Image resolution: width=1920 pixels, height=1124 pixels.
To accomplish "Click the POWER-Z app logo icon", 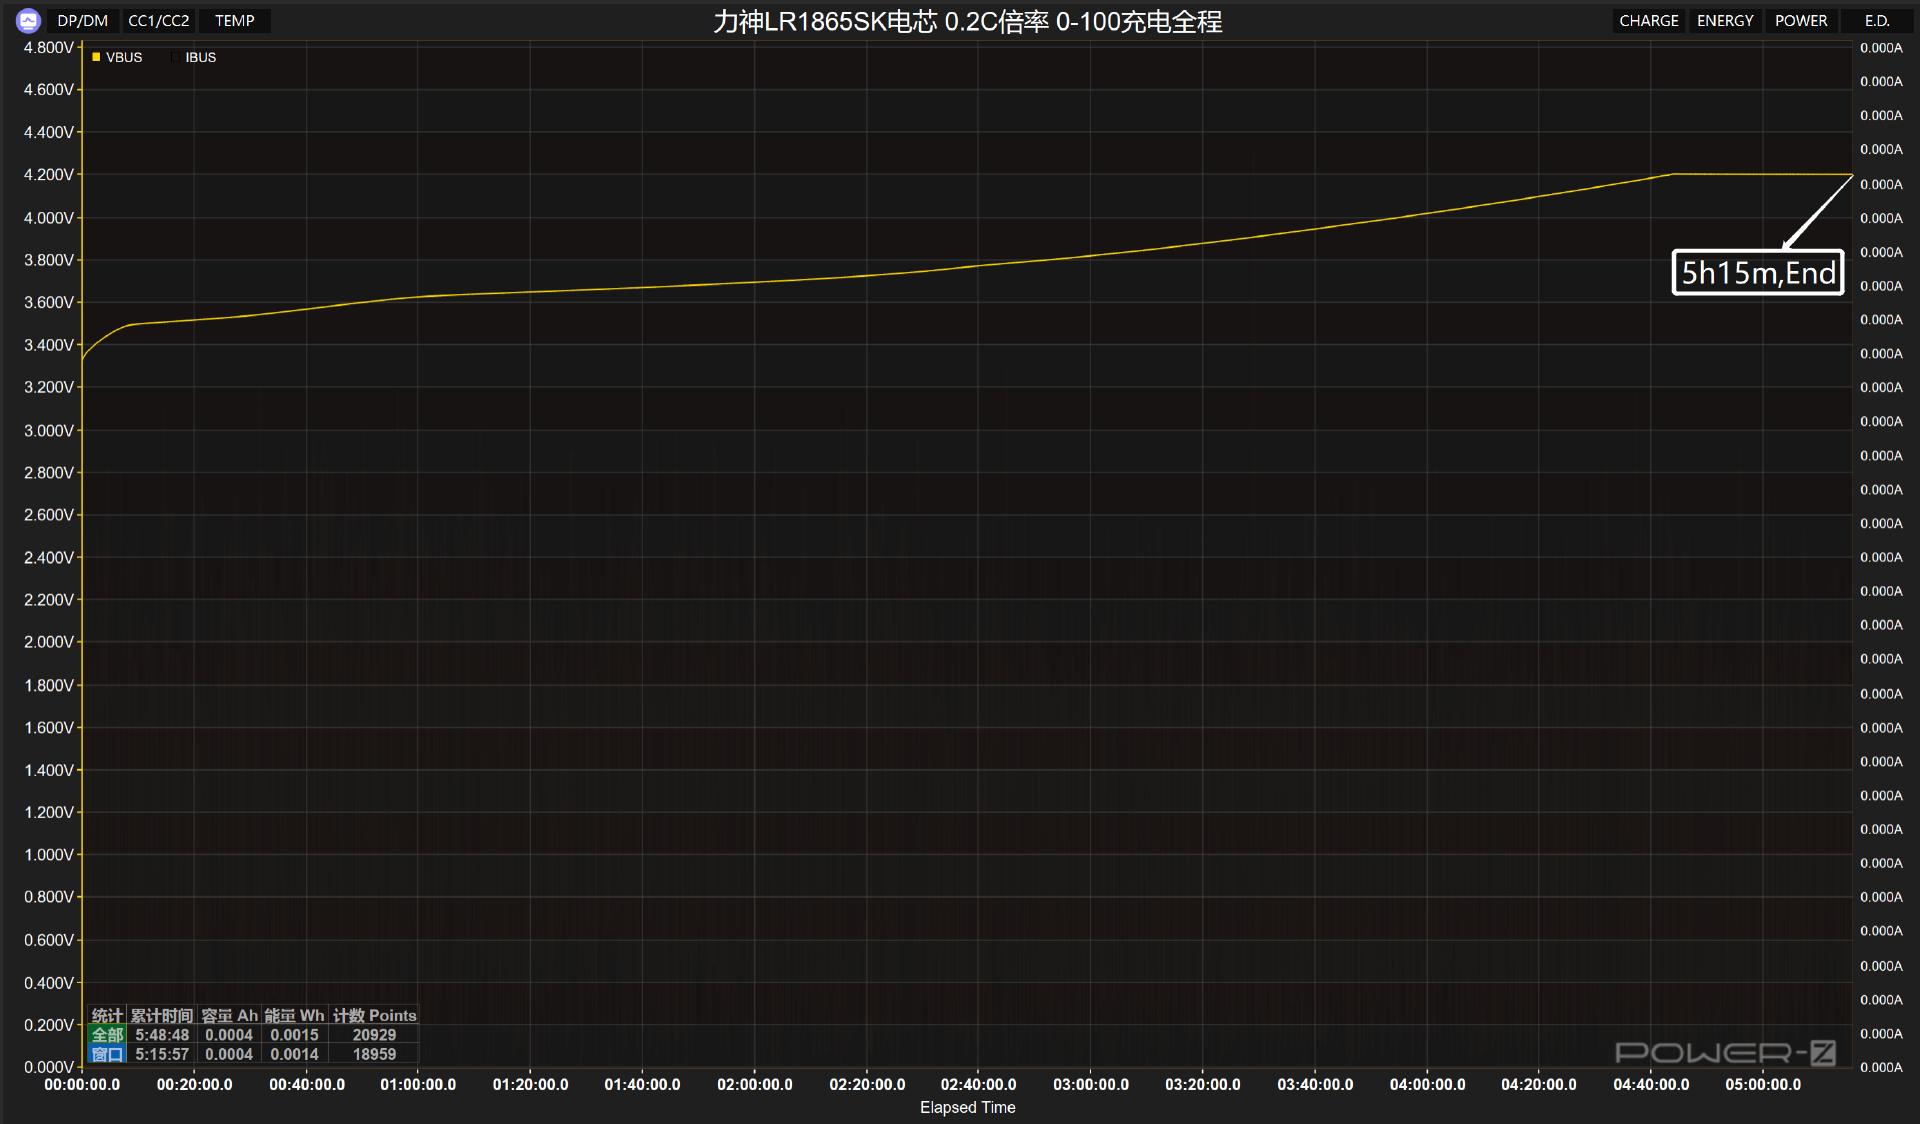I will tap(28, 20).
